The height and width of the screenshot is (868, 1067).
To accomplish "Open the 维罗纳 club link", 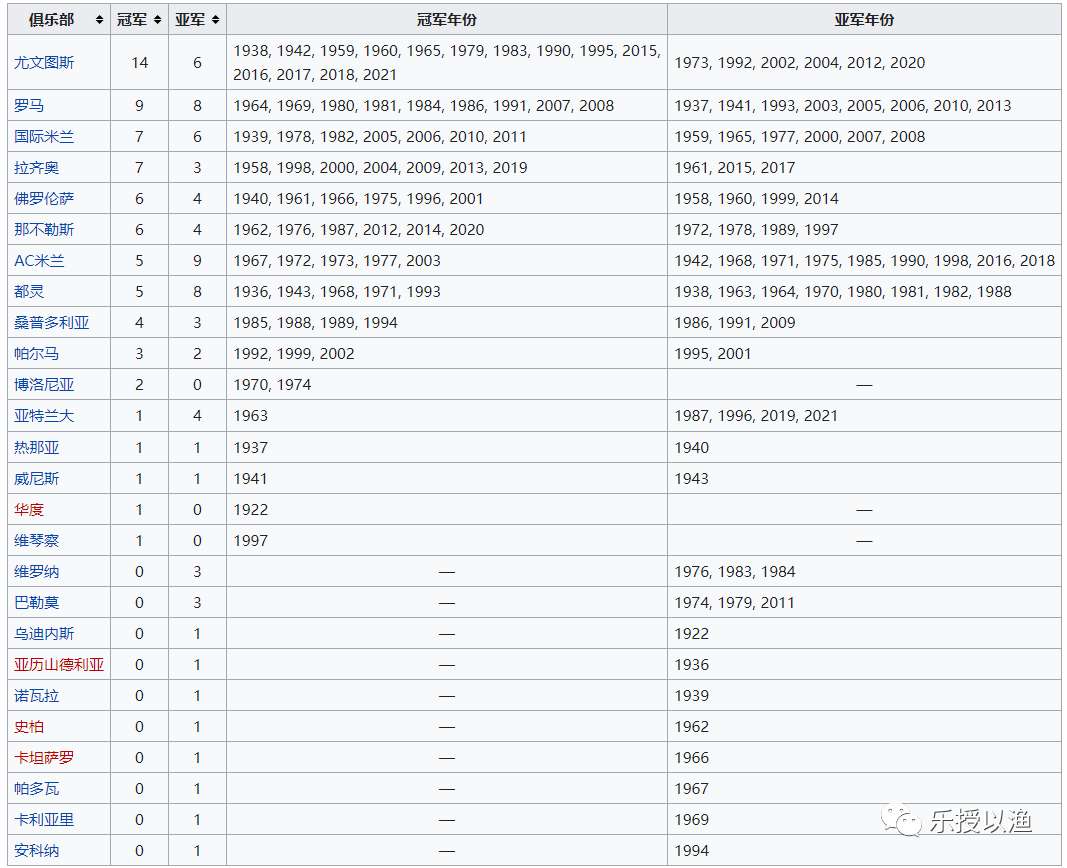I will coord(37,571).
